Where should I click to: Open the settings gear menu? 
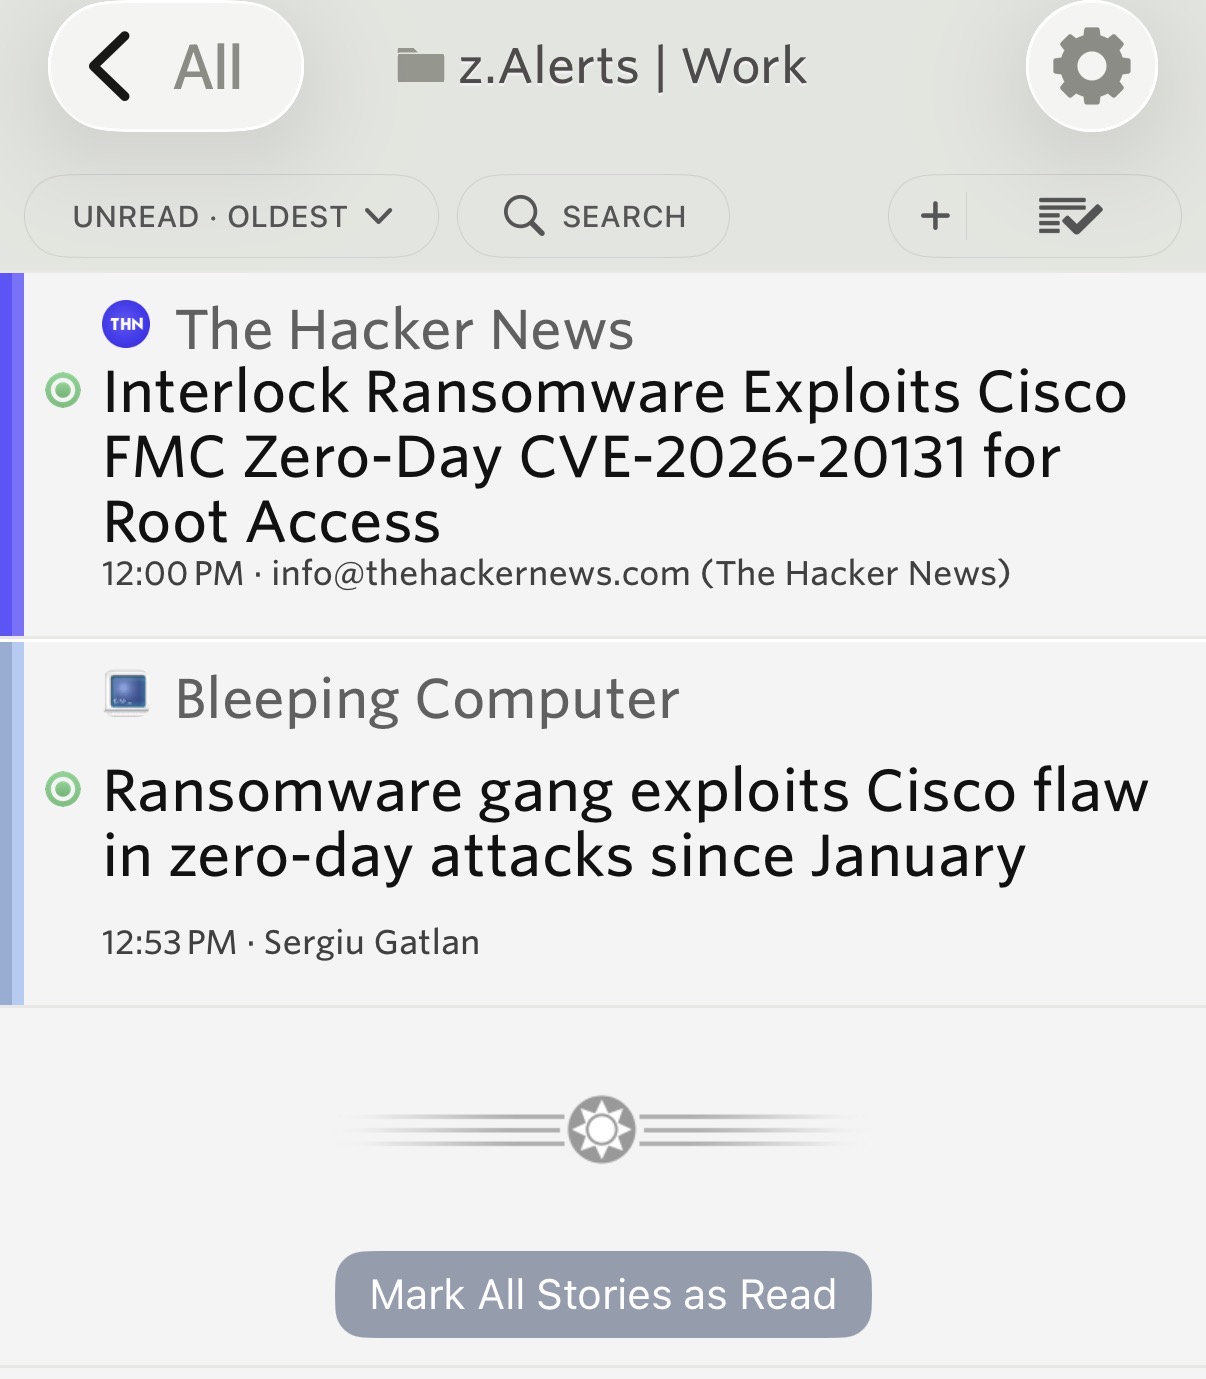pyautogui.click(x=1091, y=66)
